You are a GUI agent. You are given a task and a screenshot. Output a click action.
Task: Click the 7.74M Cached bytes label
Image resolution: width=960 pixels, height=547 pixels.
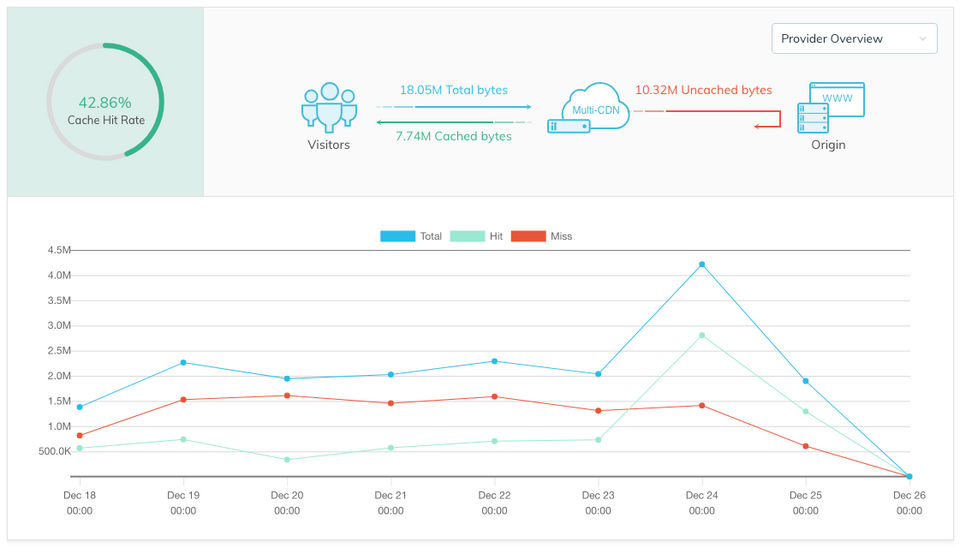pos(454,136)
